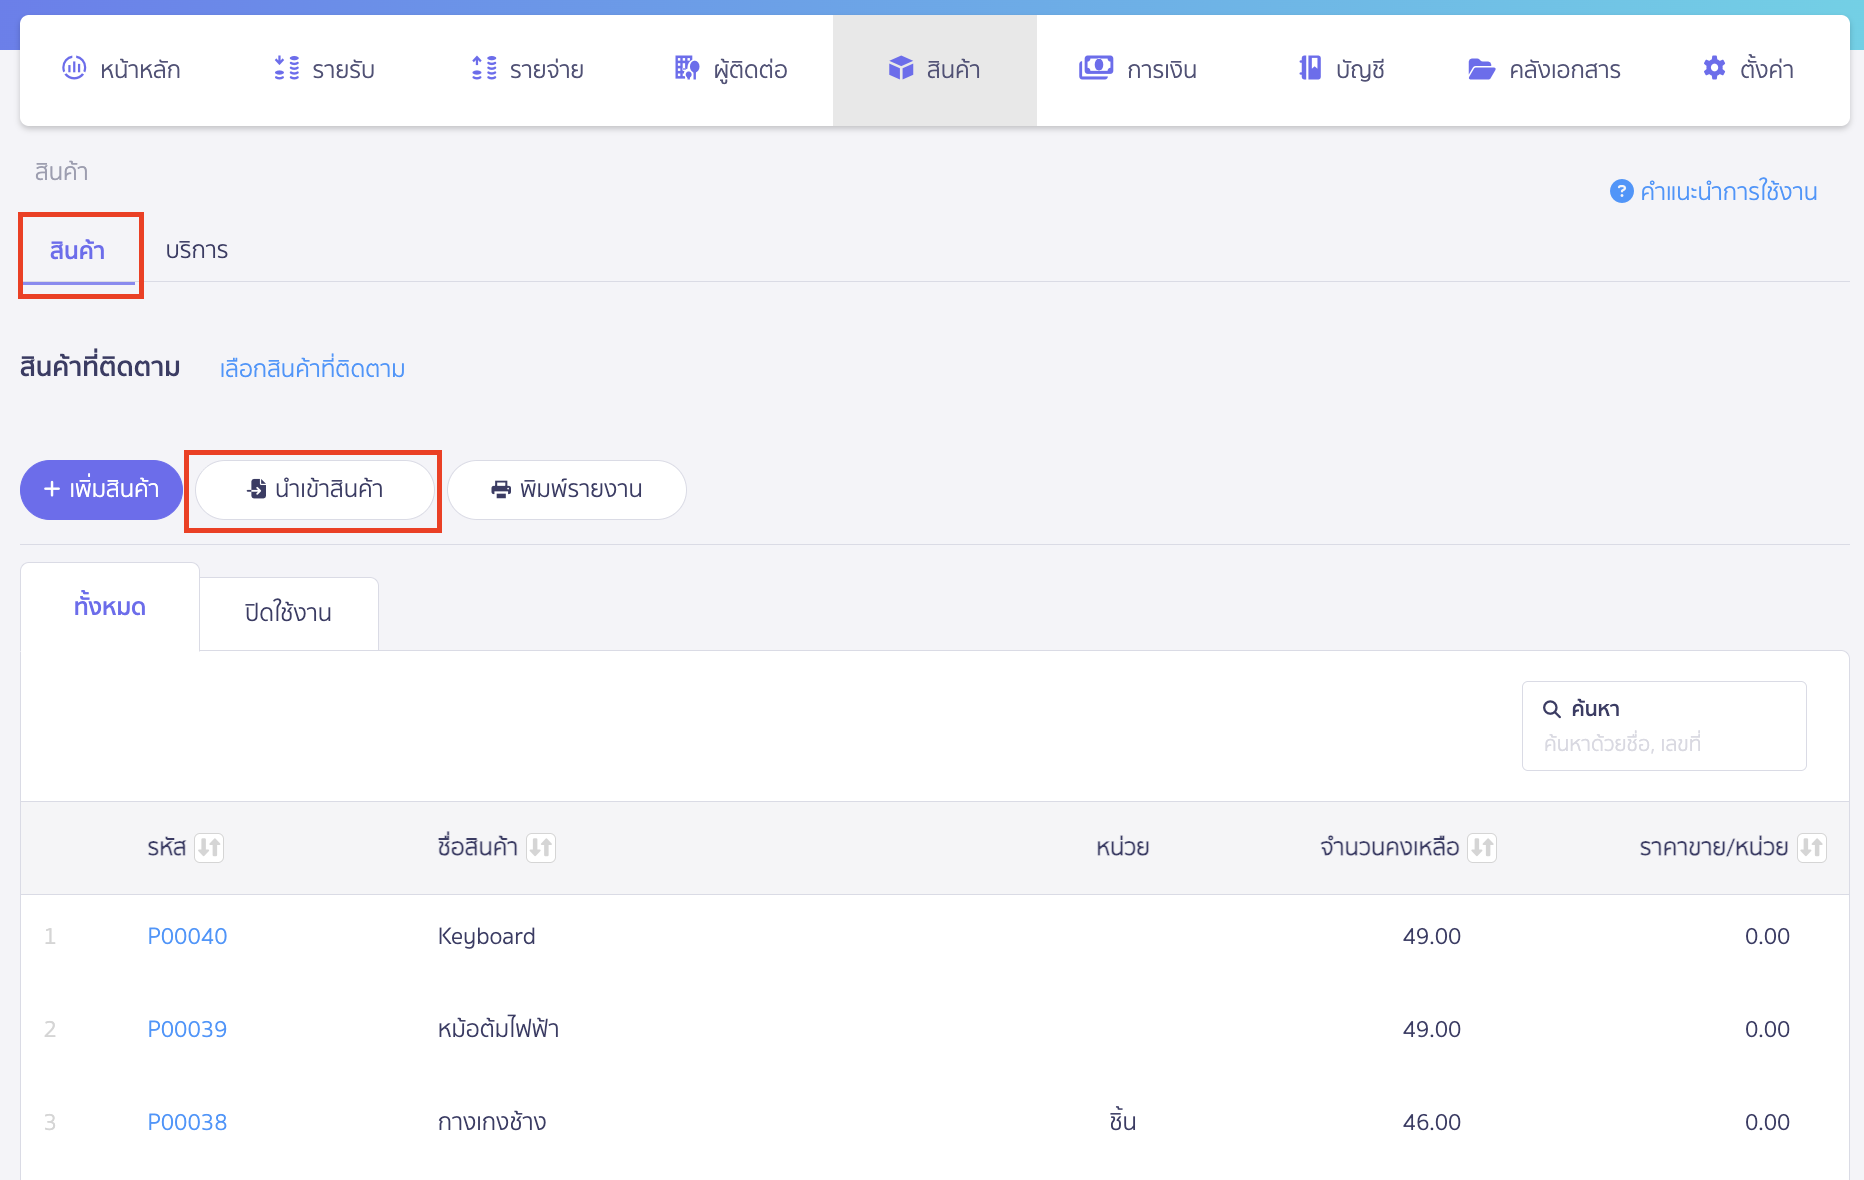Click the คลังเอกสาร folder icon
Viewport: 1864px width, 1180px height.
1480,69
